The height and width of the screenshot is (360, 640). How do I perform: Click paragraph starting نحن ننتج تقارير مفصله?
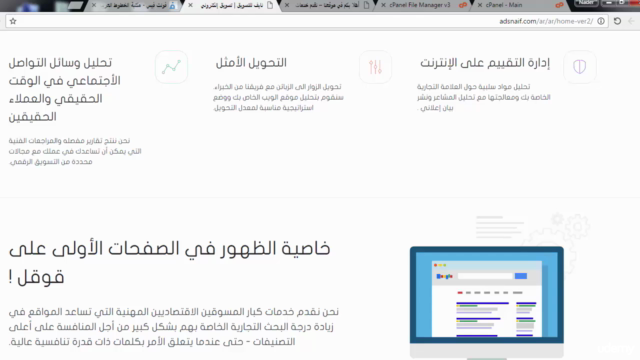tap(75, 151)
